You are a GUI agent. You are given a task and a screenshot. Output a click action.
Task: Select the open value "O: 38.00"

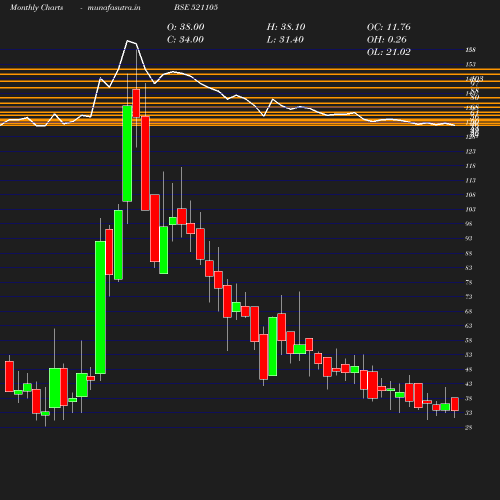point(186,27)
